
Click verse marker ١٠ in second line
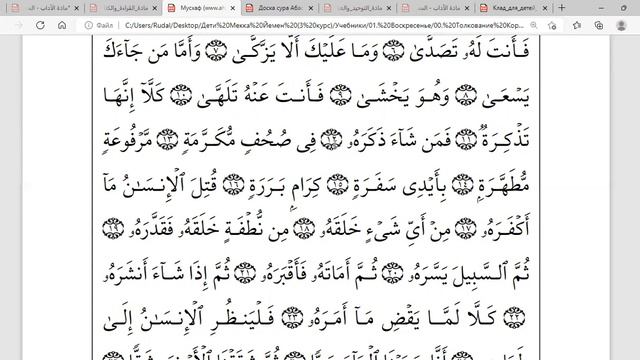(x=181, y=96)
